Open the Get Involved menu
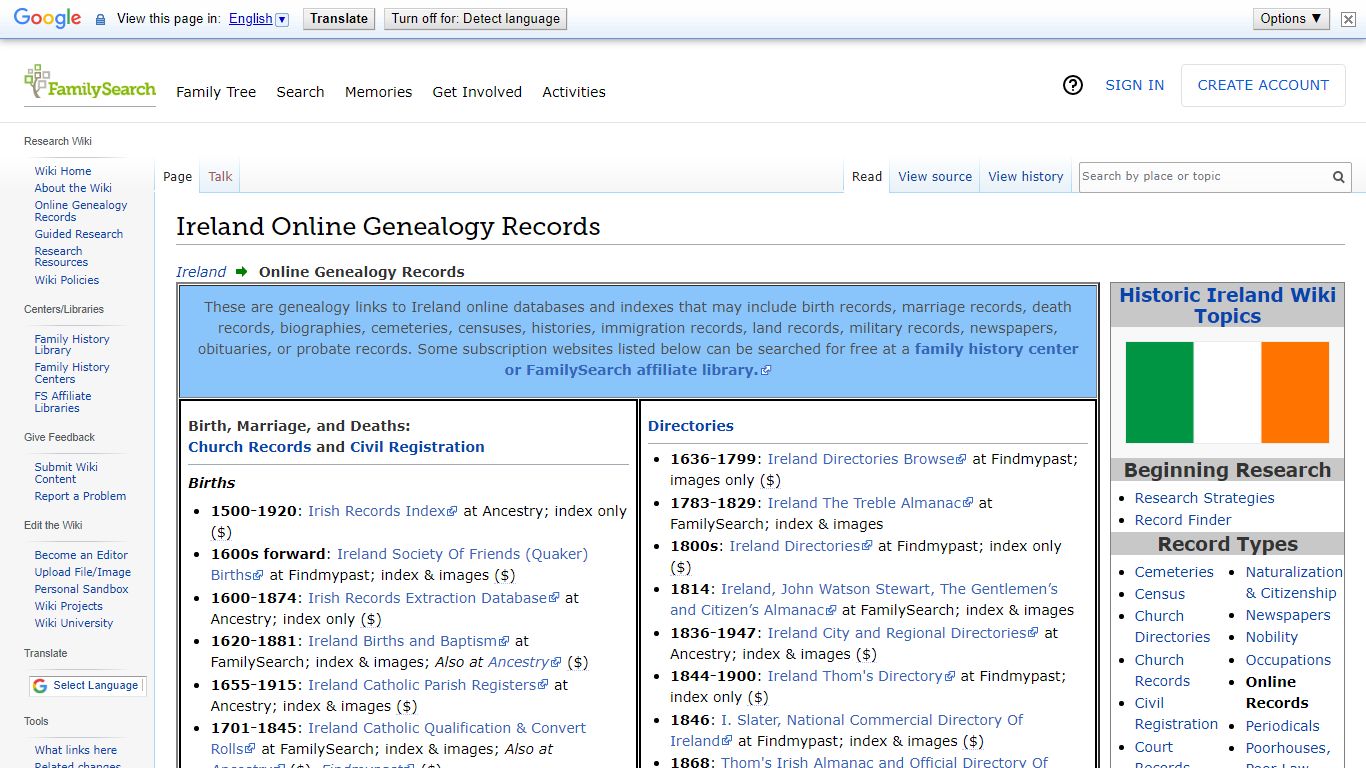 pos(477,92)
